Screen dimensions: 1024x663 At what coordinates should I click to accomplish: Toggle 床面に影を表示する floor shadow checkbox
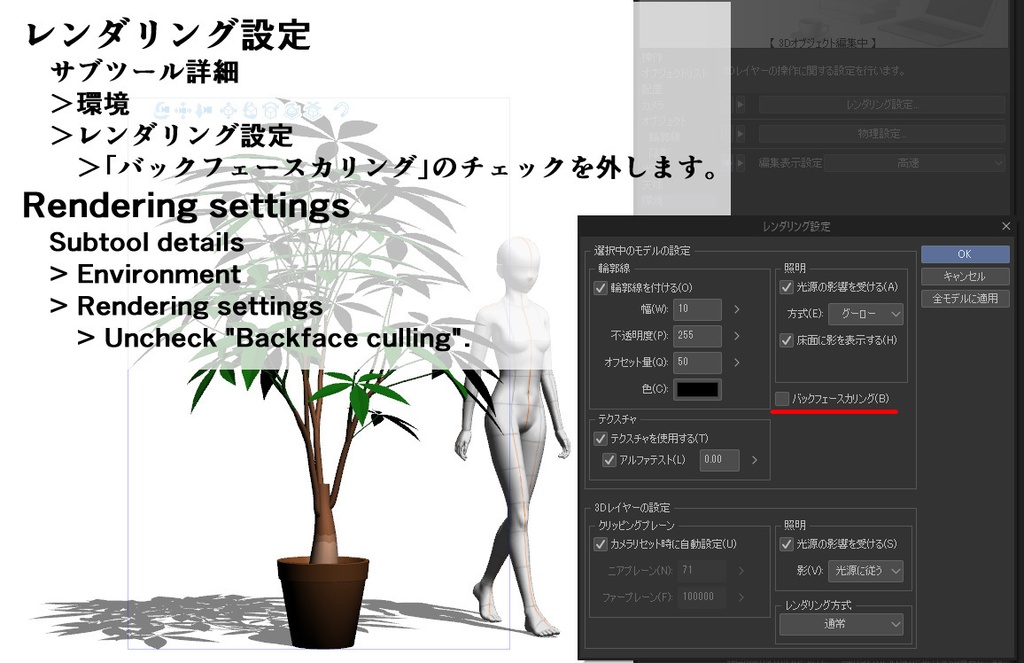789,341
